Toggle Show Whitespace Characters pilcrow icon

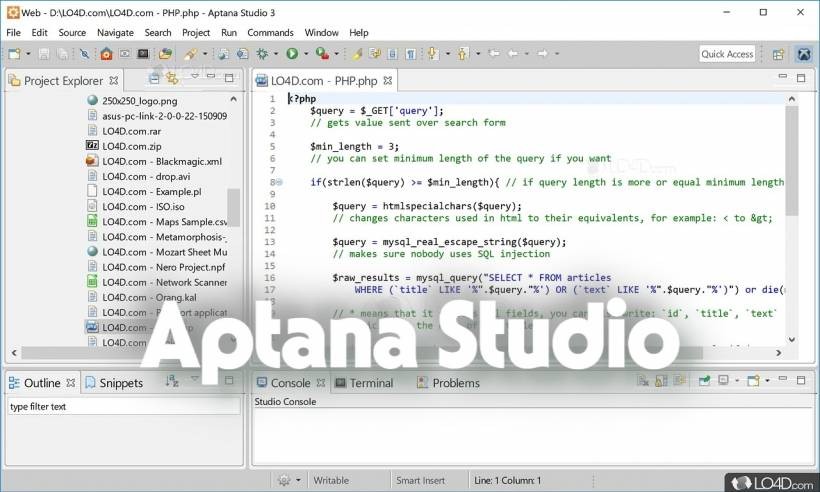tap(411, 54)
